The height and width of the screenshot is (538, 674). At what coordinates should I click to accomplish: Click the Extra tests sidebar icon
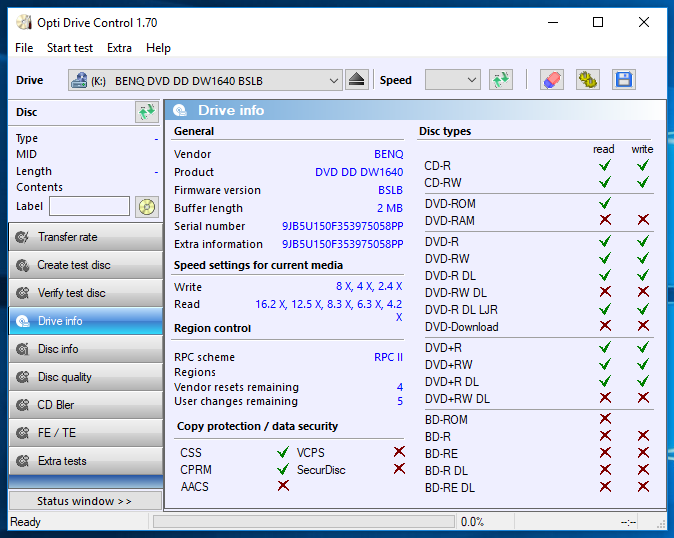tap(22, 461)
